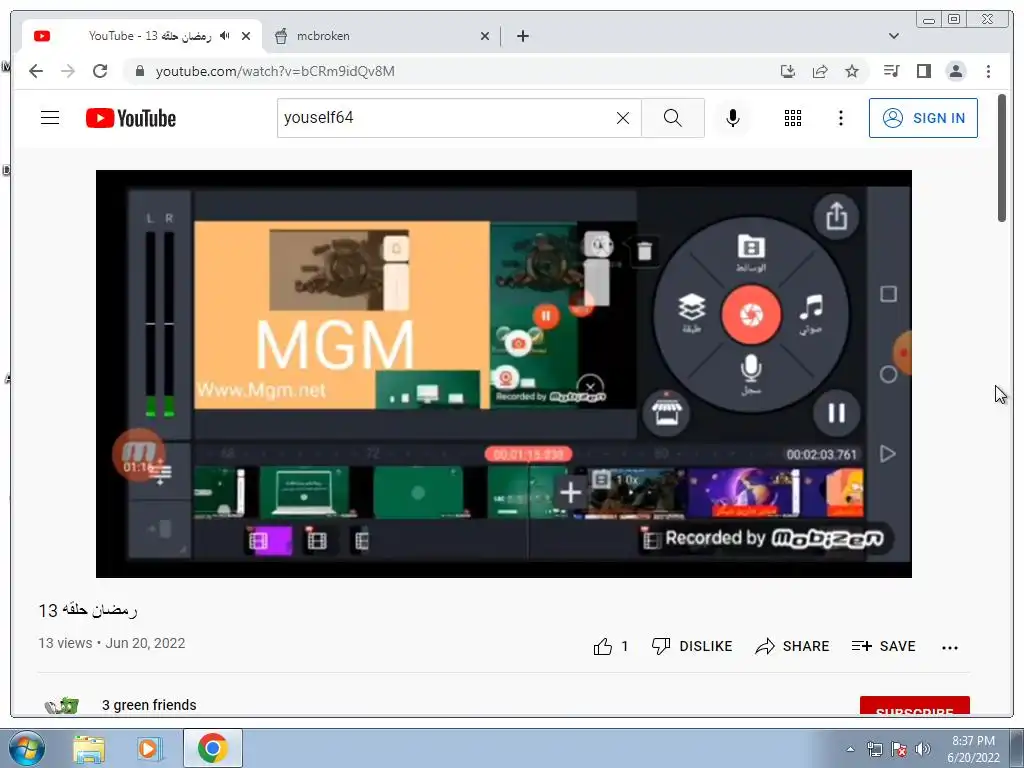Click the SIGN IN button
This screenshot has width=1024, height=768.
923,118
